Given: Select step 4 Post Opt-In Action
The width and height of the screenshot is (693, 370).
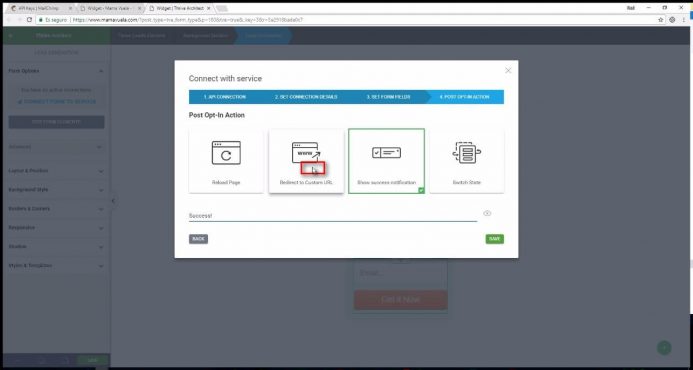Looking at the screenshot, I should click(x=464, y=97).
